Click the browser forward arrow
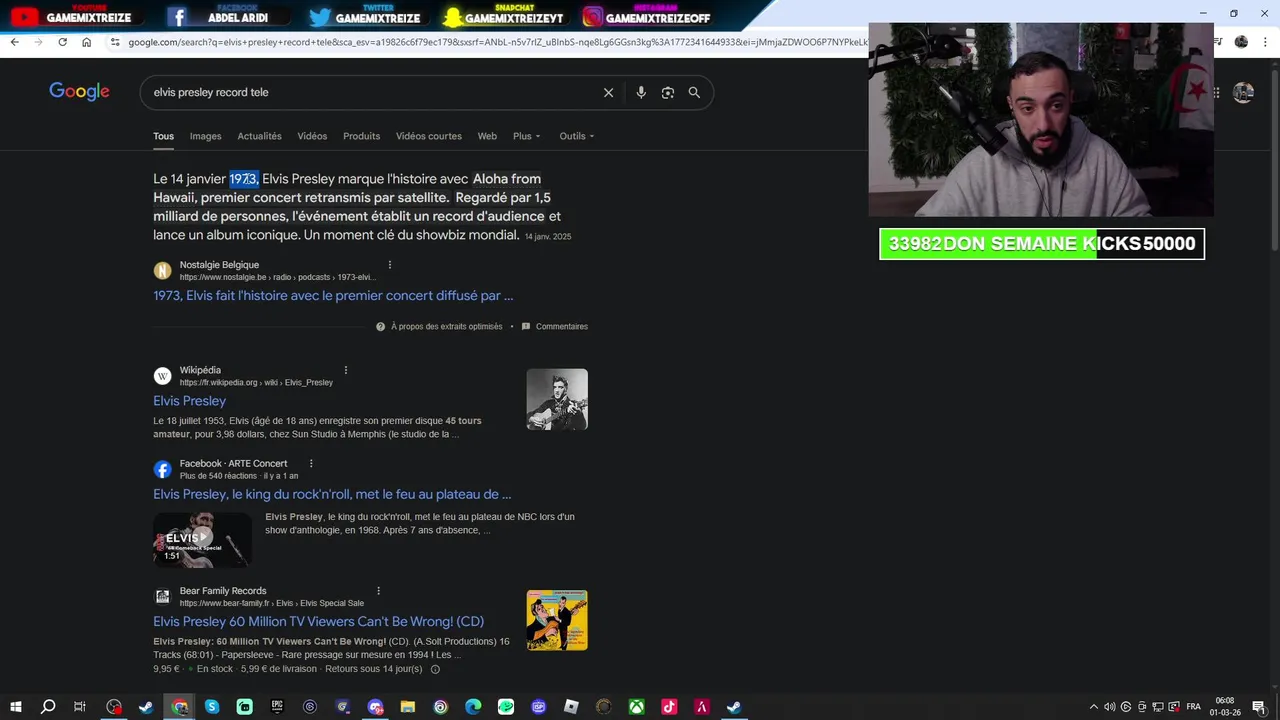The width and height of the screenshot is (1280, 720). tap(38, 42)
